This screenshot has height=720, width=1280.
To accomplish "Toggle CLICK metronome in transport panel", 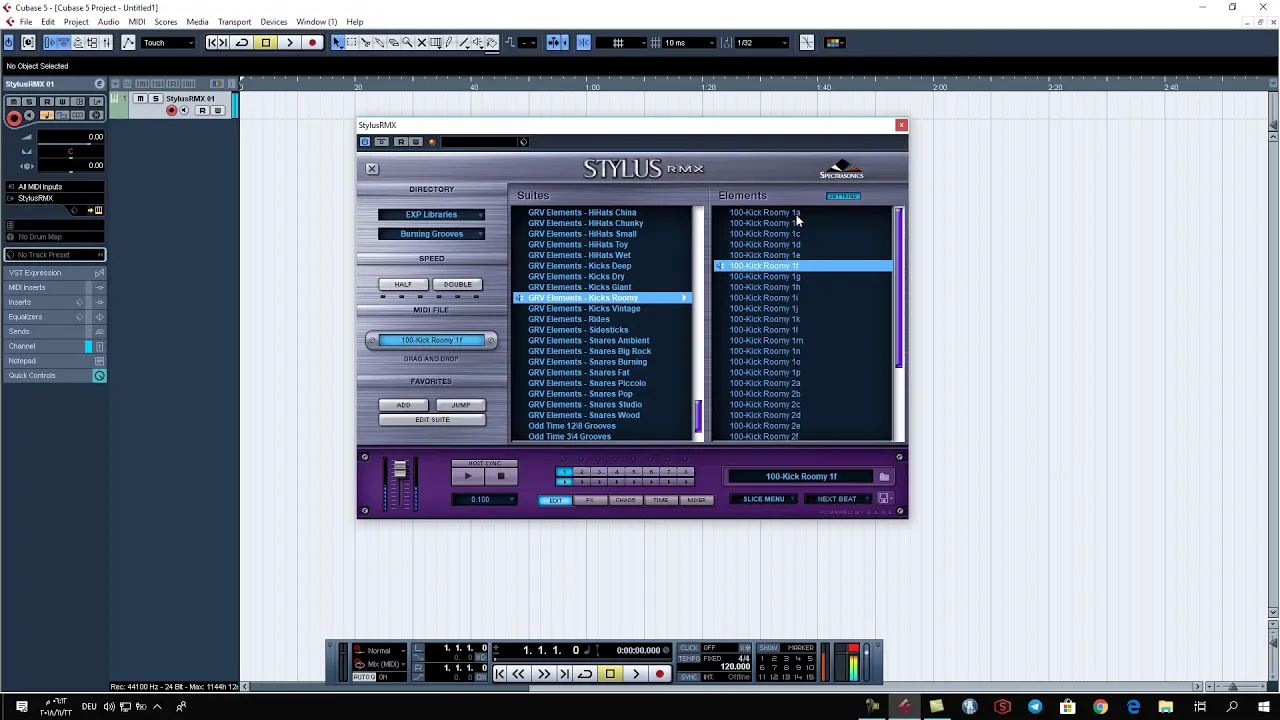I will coord(689,648).
